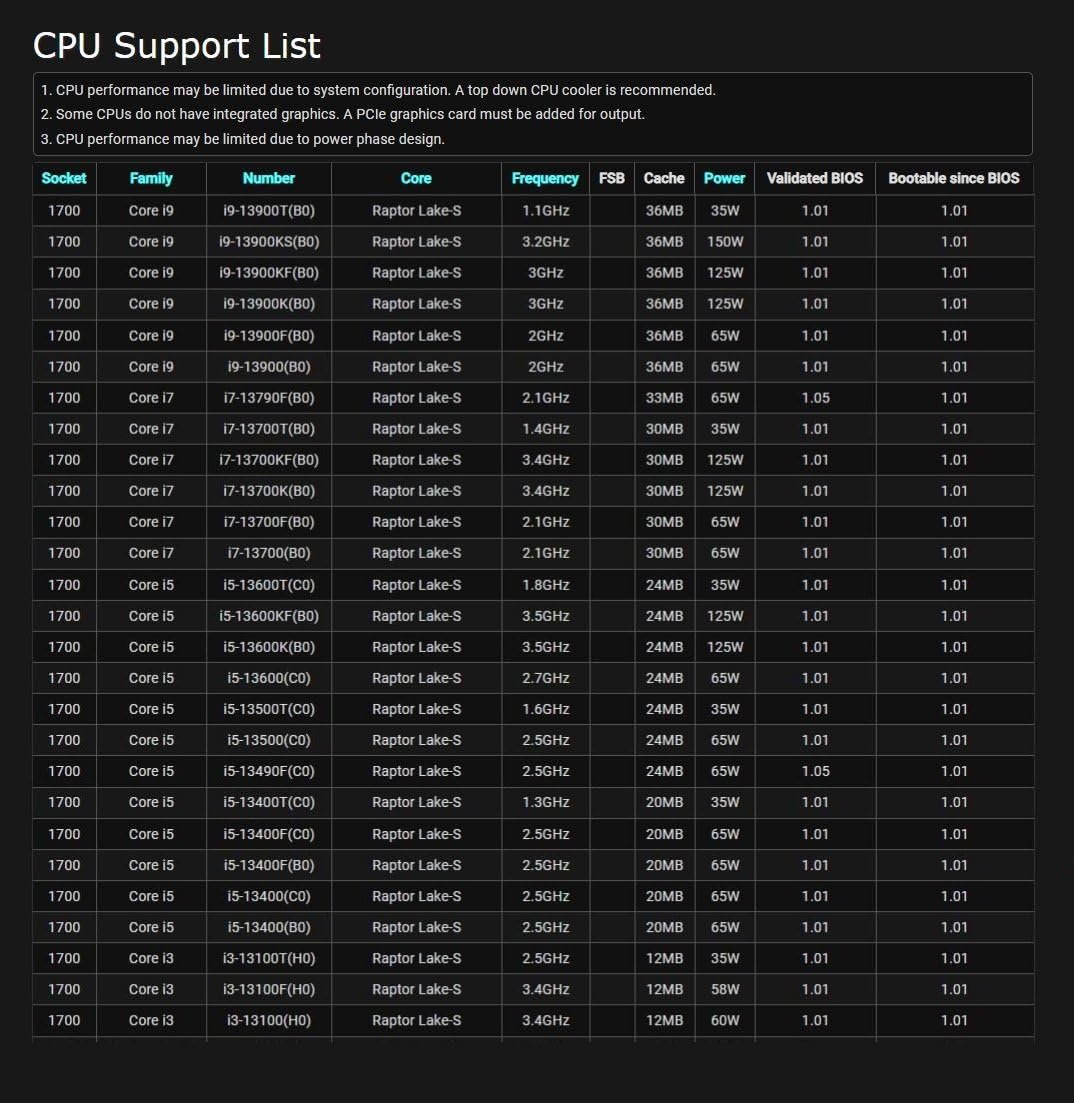Click the Core column header
1074x1103 pixels.
coord(416,178)
